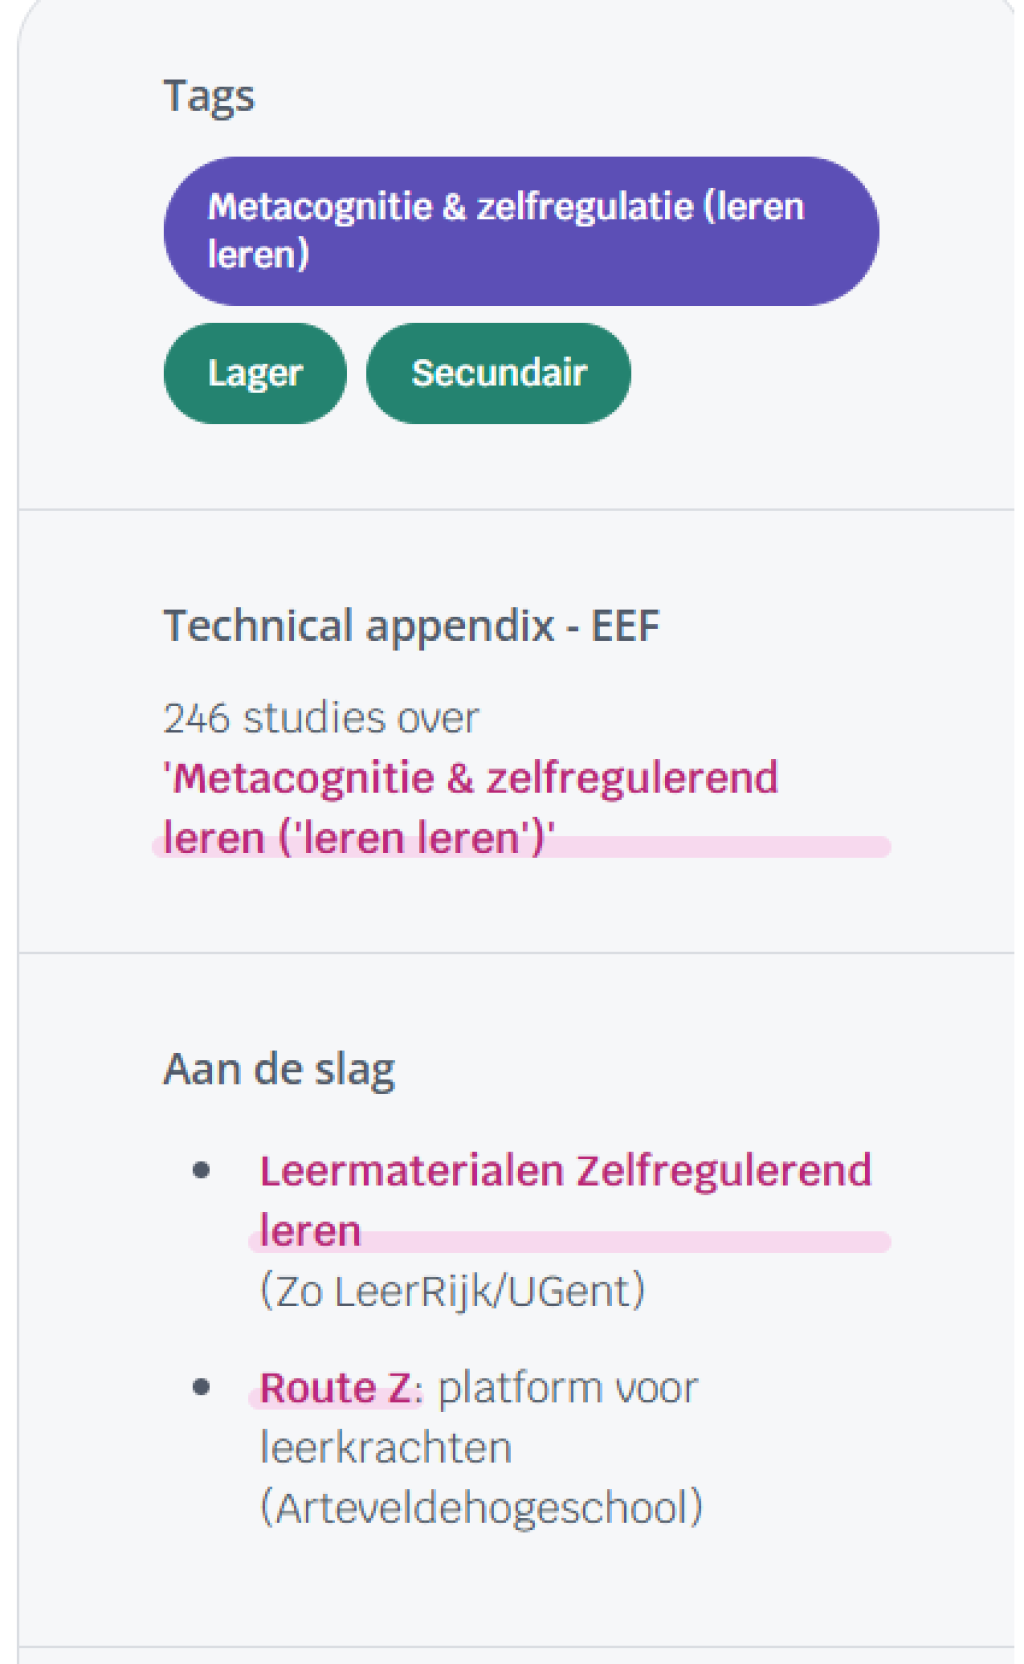Screen dimensions: 1024x1664
Task: Click the Technical appendix - EEF heading
Action: click(x=411, y=626)
